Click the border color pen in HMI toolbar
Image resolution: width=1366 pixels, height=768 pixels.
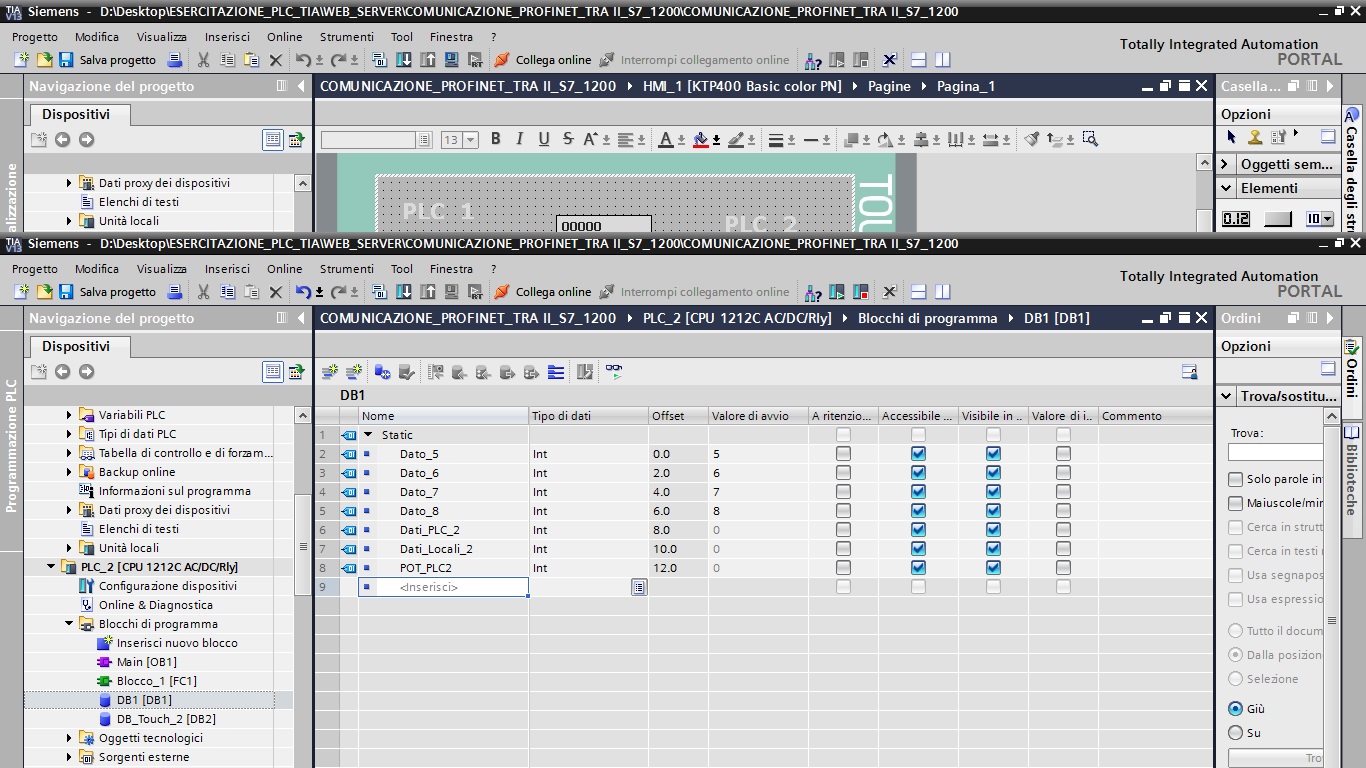[736, 139]
